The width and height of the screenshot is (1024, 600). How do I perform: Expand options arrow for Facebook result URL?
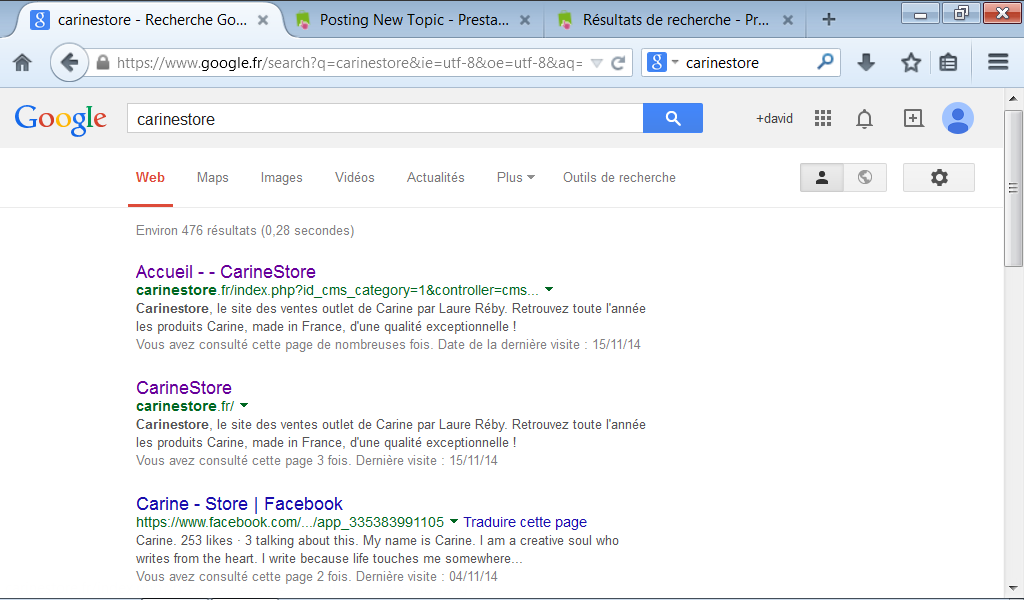click(453, 522)
